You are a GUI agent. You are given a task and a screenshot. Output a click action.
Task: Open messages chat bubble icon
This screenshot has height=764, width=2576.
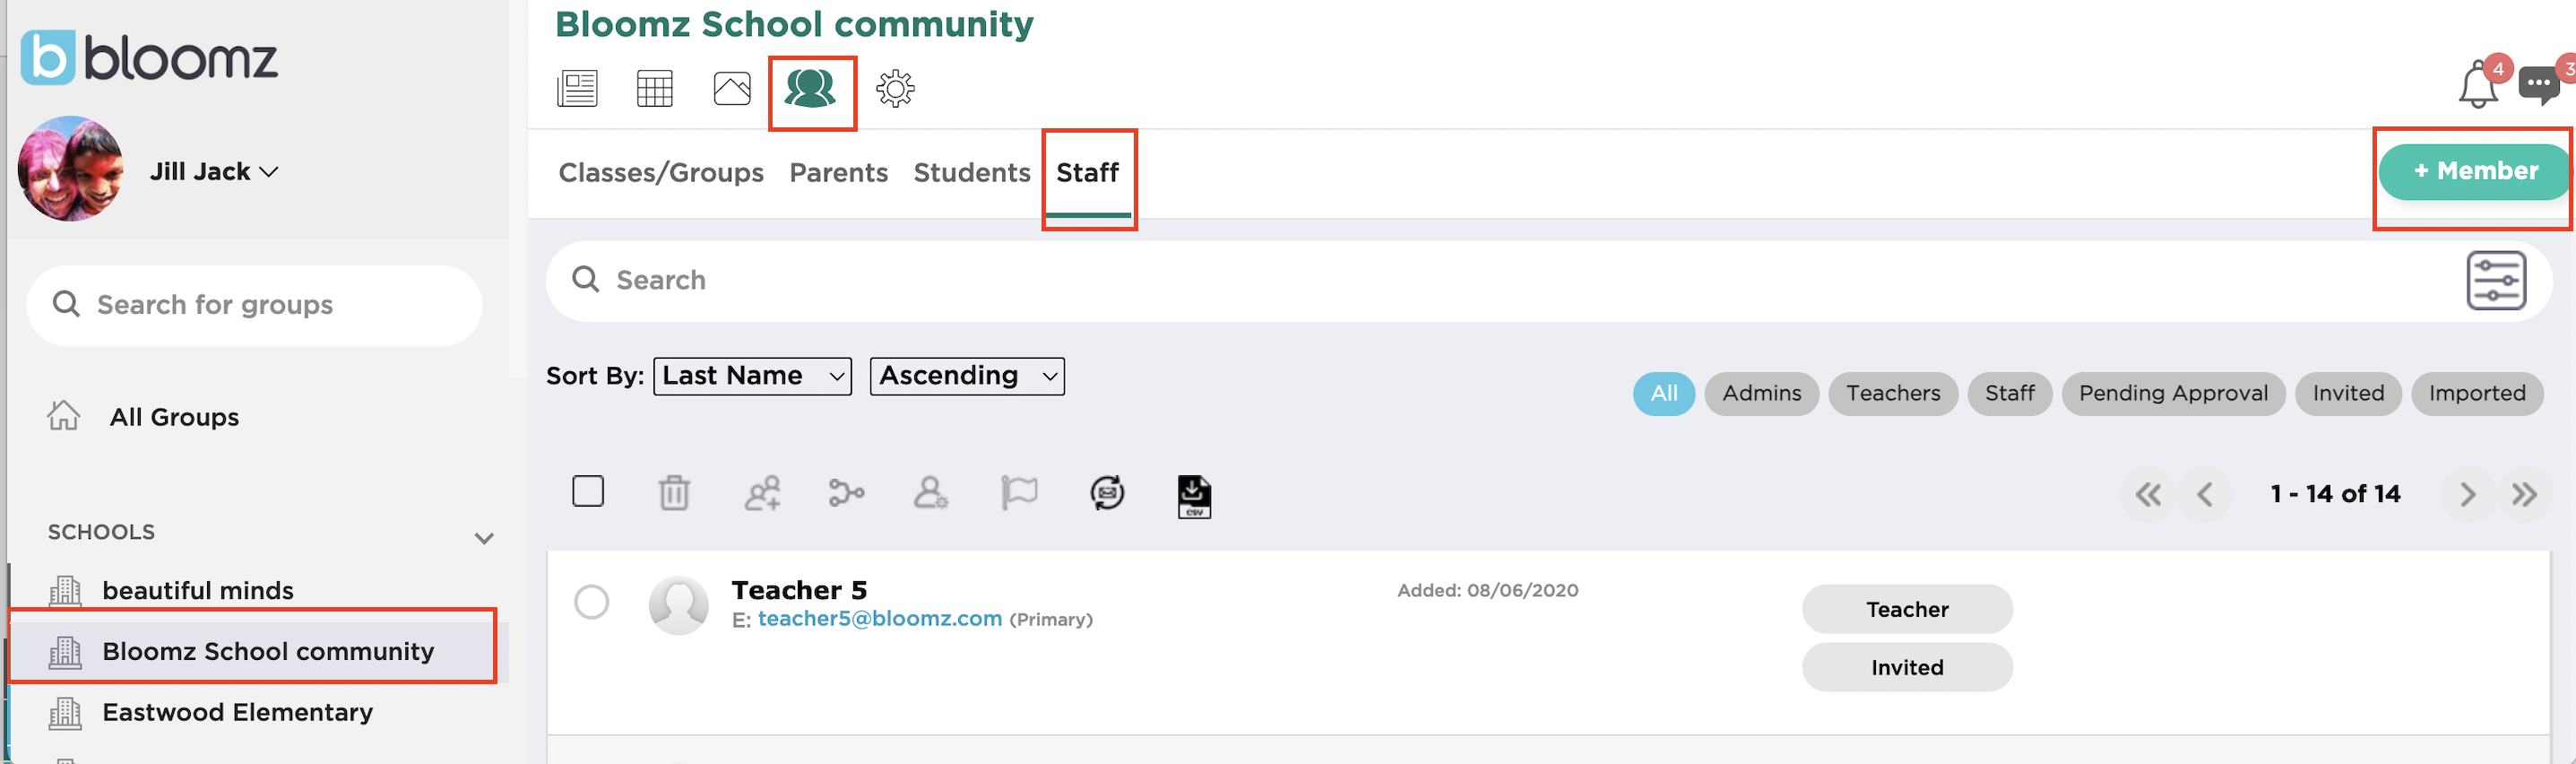pyautogui.click(x=2540, y=84)
